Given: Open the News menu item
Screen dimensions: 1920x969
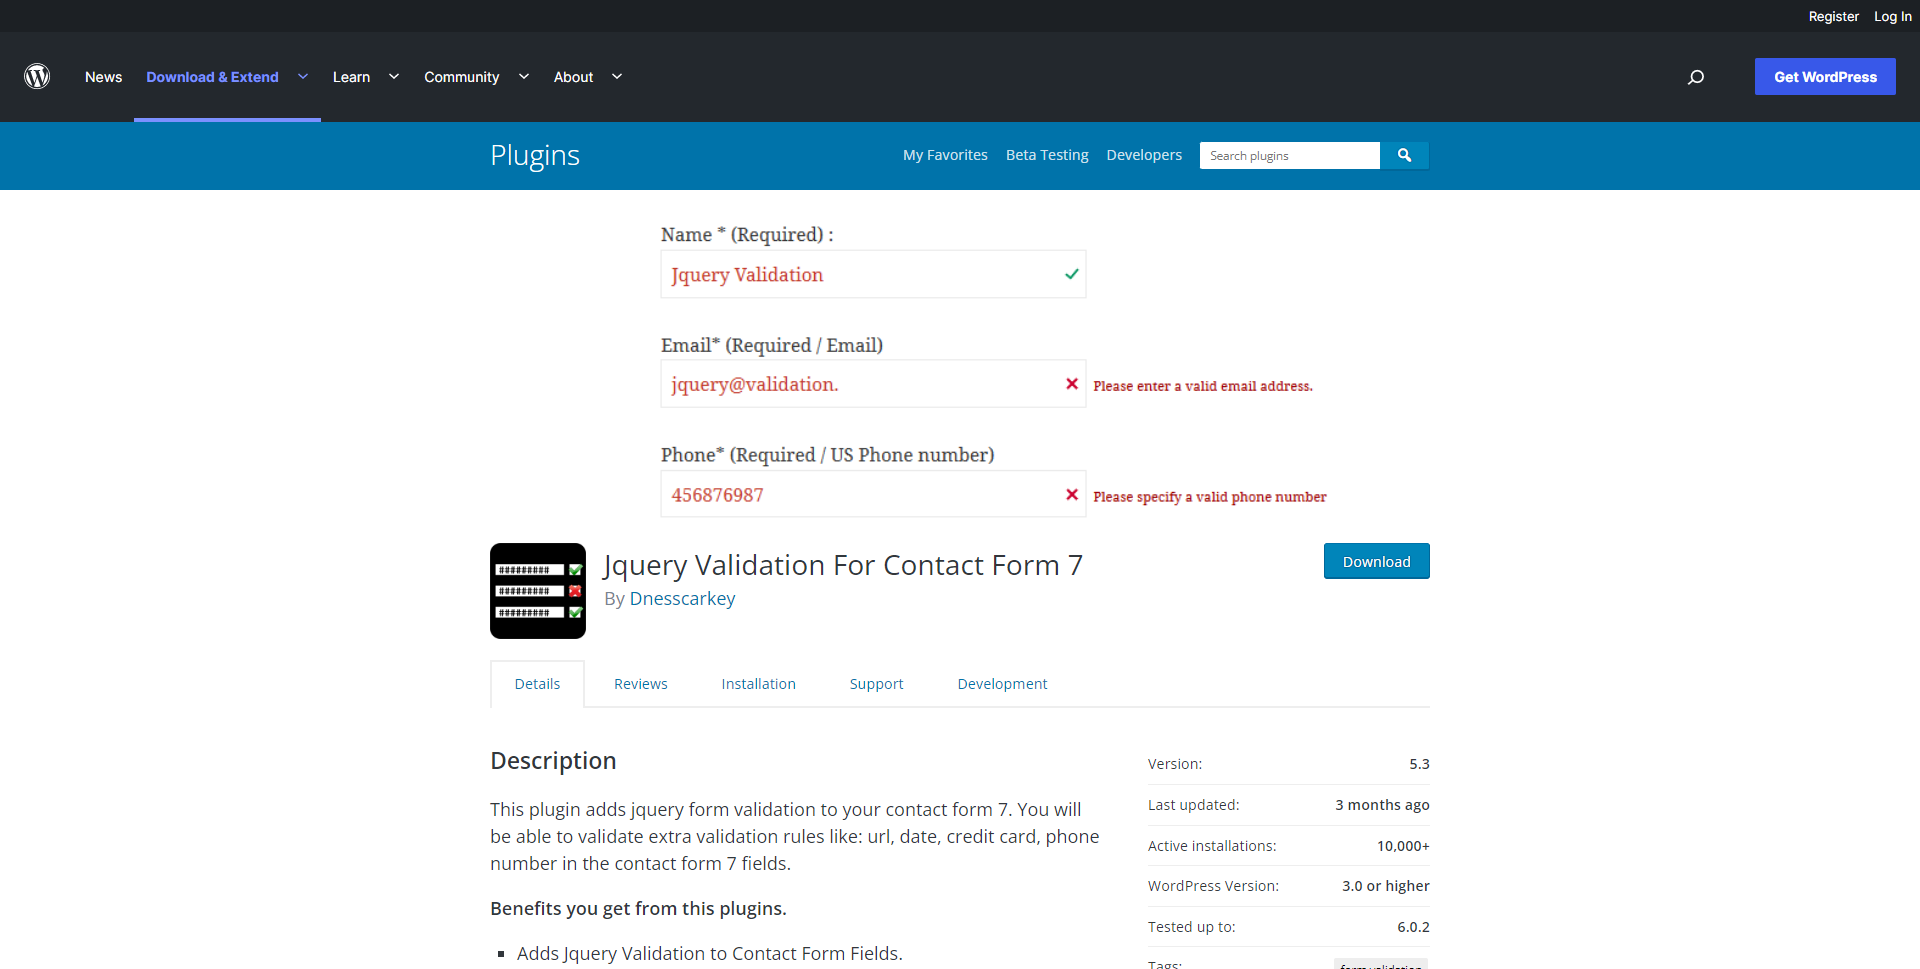Looking at the screenshot, I should click(x=103, y=77).
